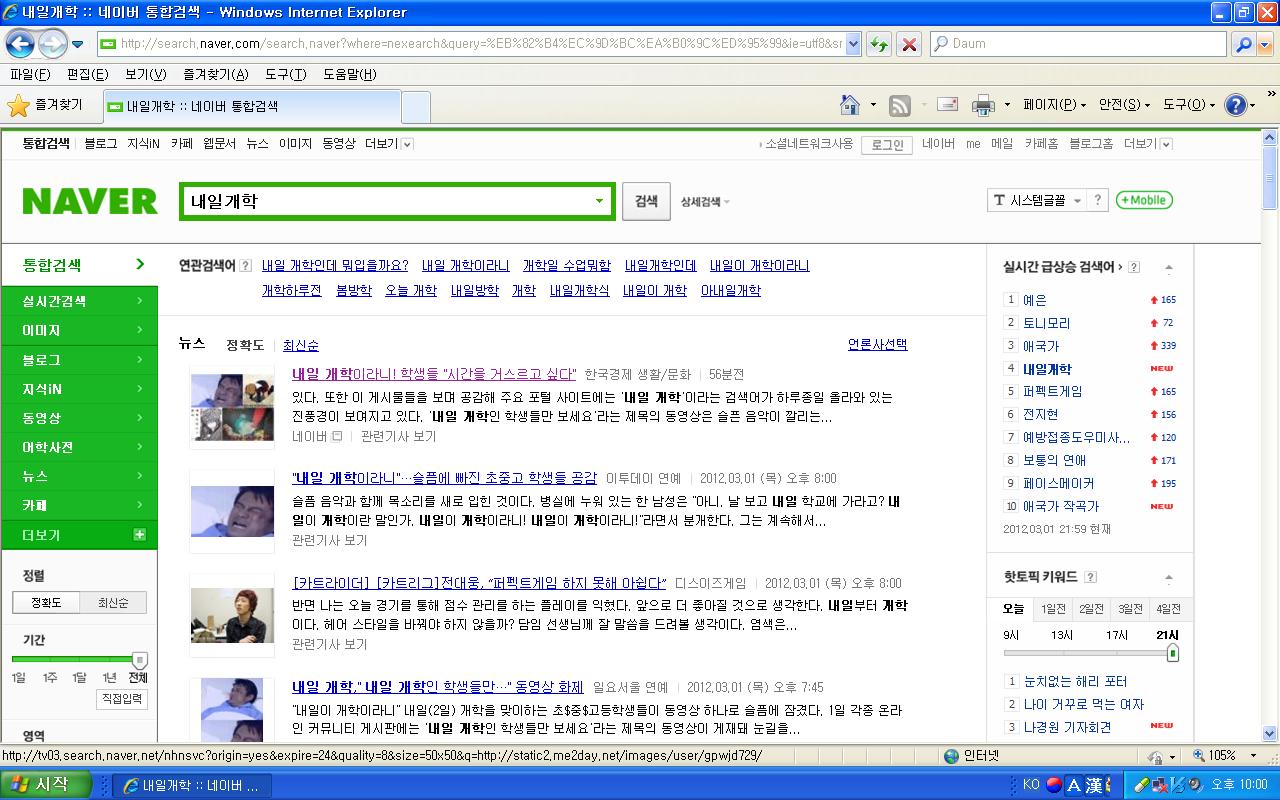Open the 시스템글꼴 font dropdown

point(1036,200)
